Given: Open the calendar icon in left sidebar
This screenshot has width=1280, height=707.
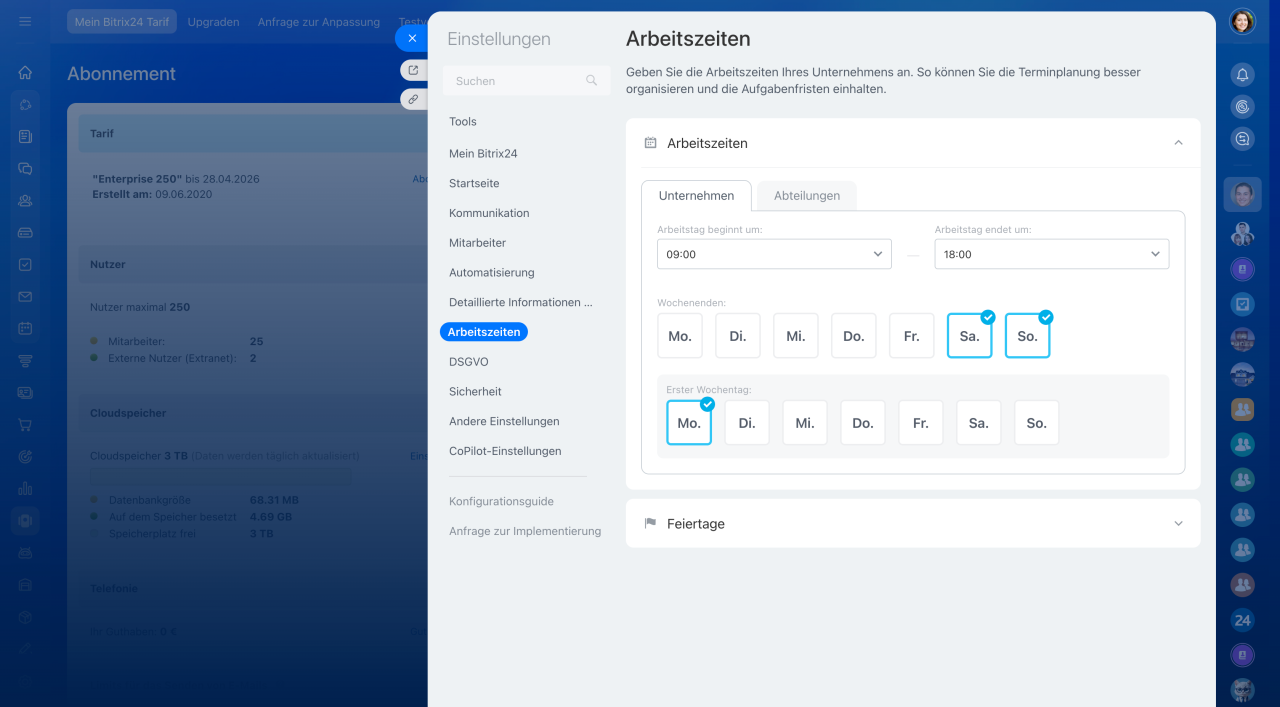Looking at the screenshot, I should click(25, 328).
